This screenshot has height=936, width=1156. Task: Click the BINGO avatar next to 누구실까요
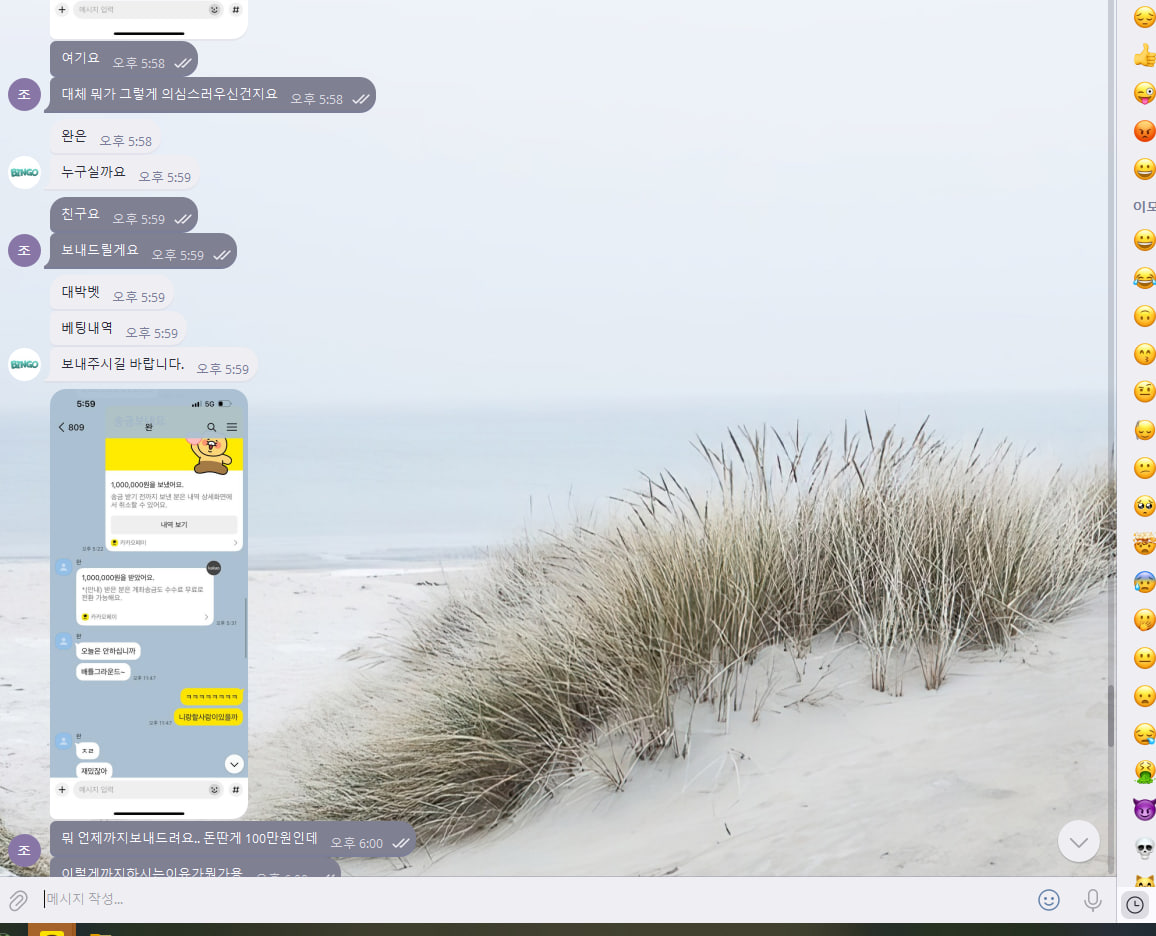pos(24,172)
